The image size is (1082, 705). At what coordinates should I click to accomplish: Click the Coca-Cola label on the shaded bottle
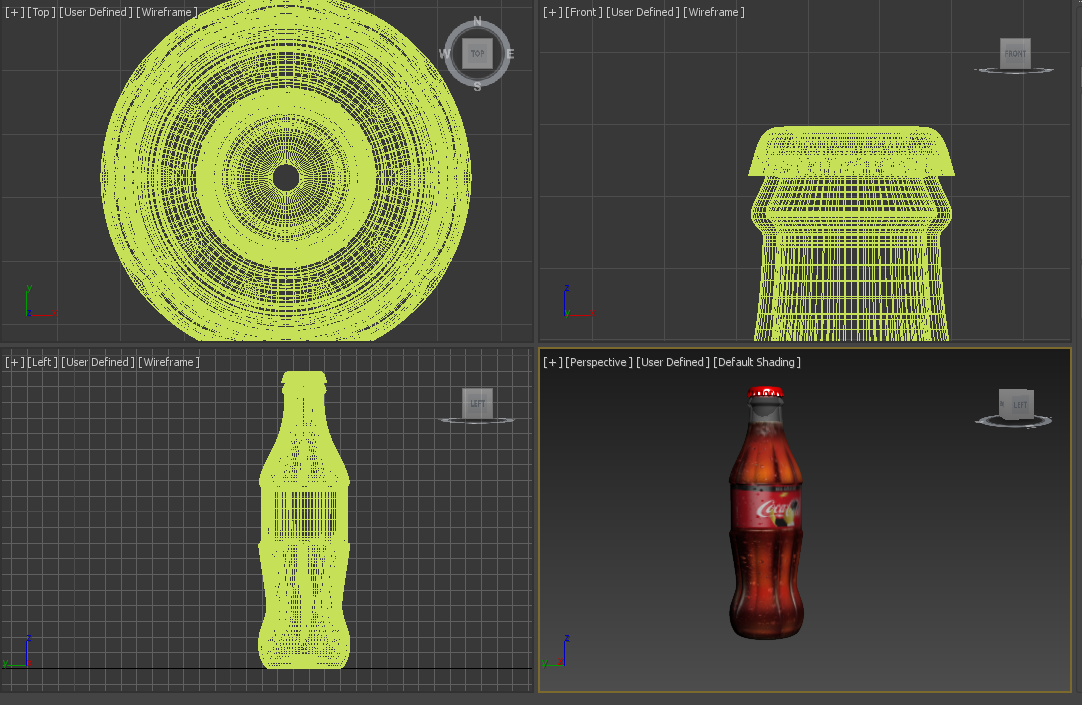click(x=766, y=508)
